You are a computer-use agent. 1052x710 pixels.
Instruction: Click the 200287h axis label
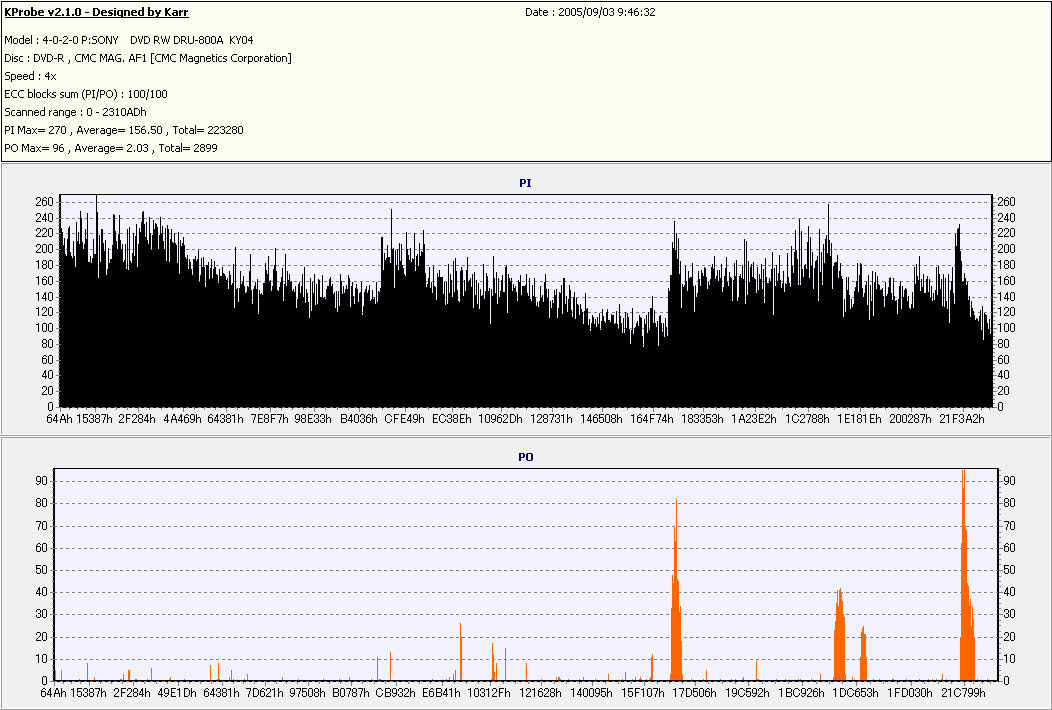point(910,419)
